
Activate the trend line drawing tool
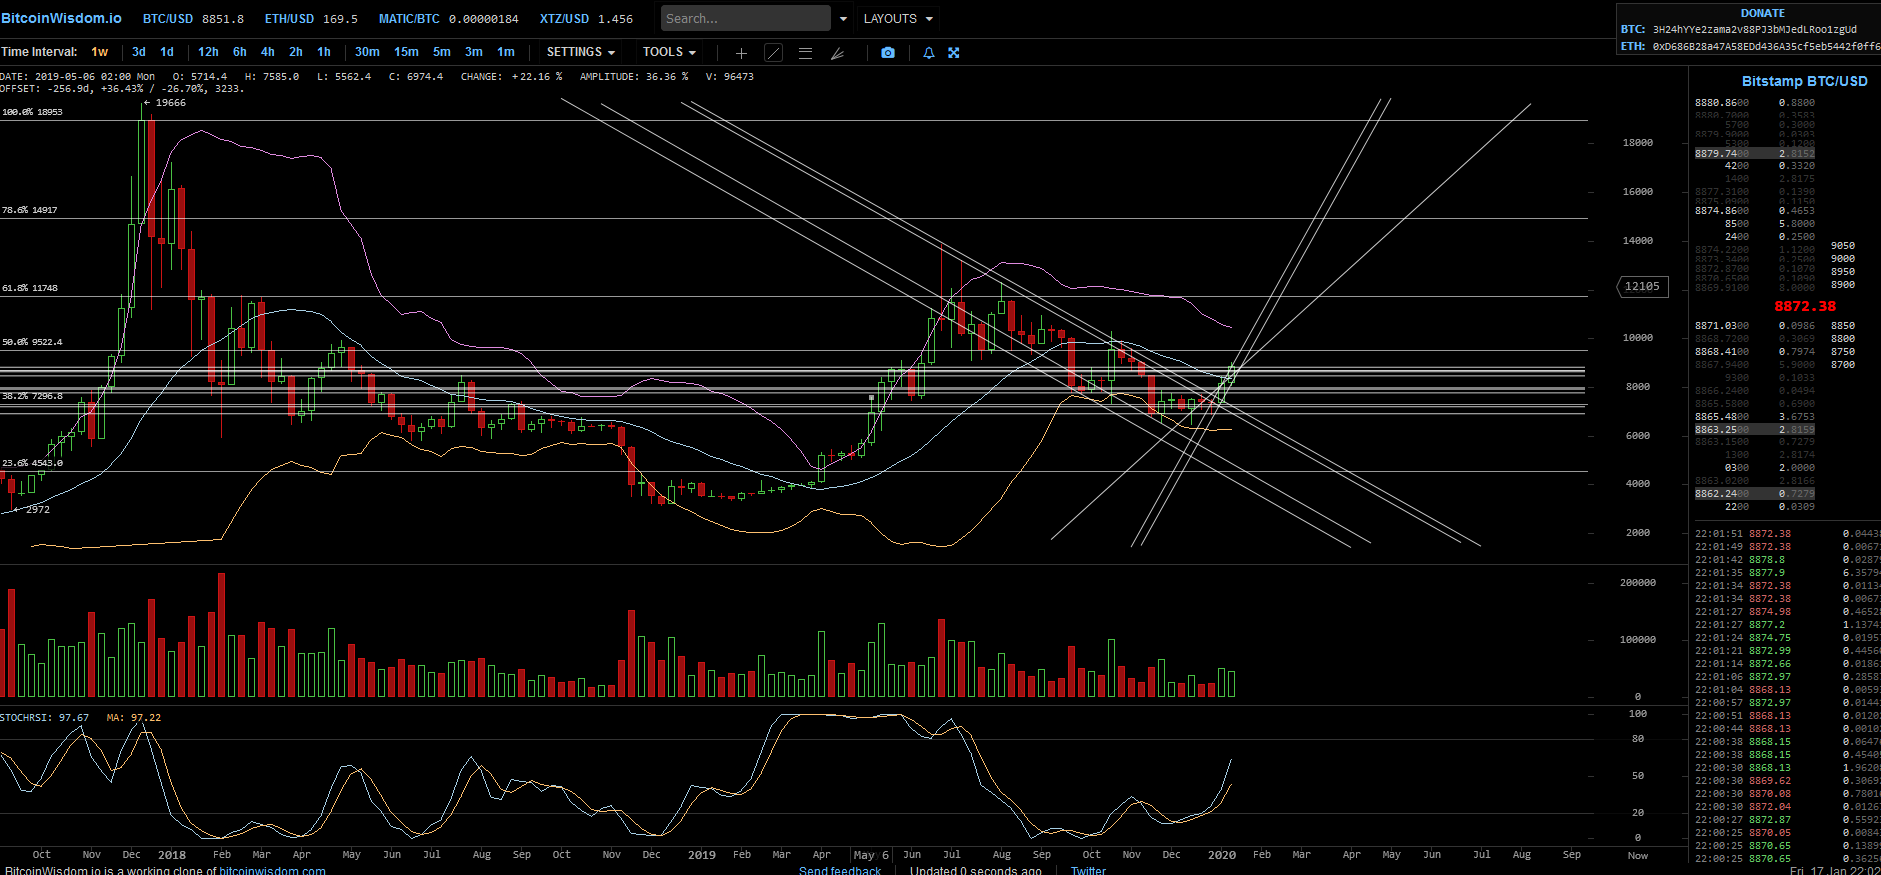click(773, 53)
